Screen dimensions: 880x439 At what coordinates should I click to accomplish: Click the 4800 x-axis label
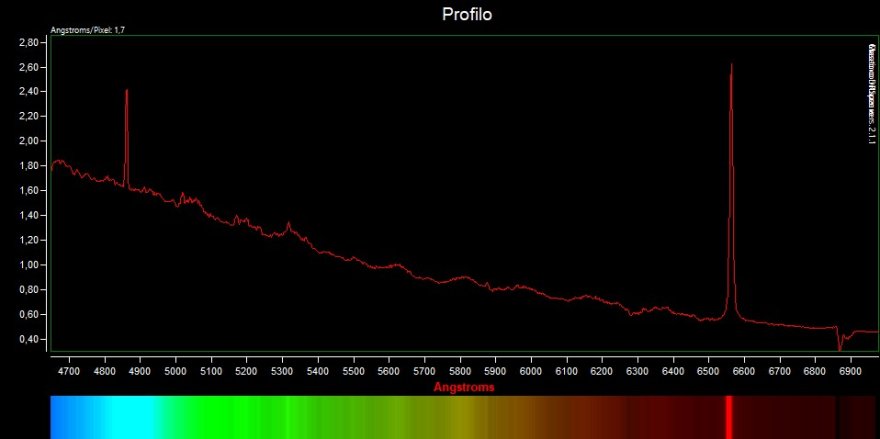pos(104,371)
